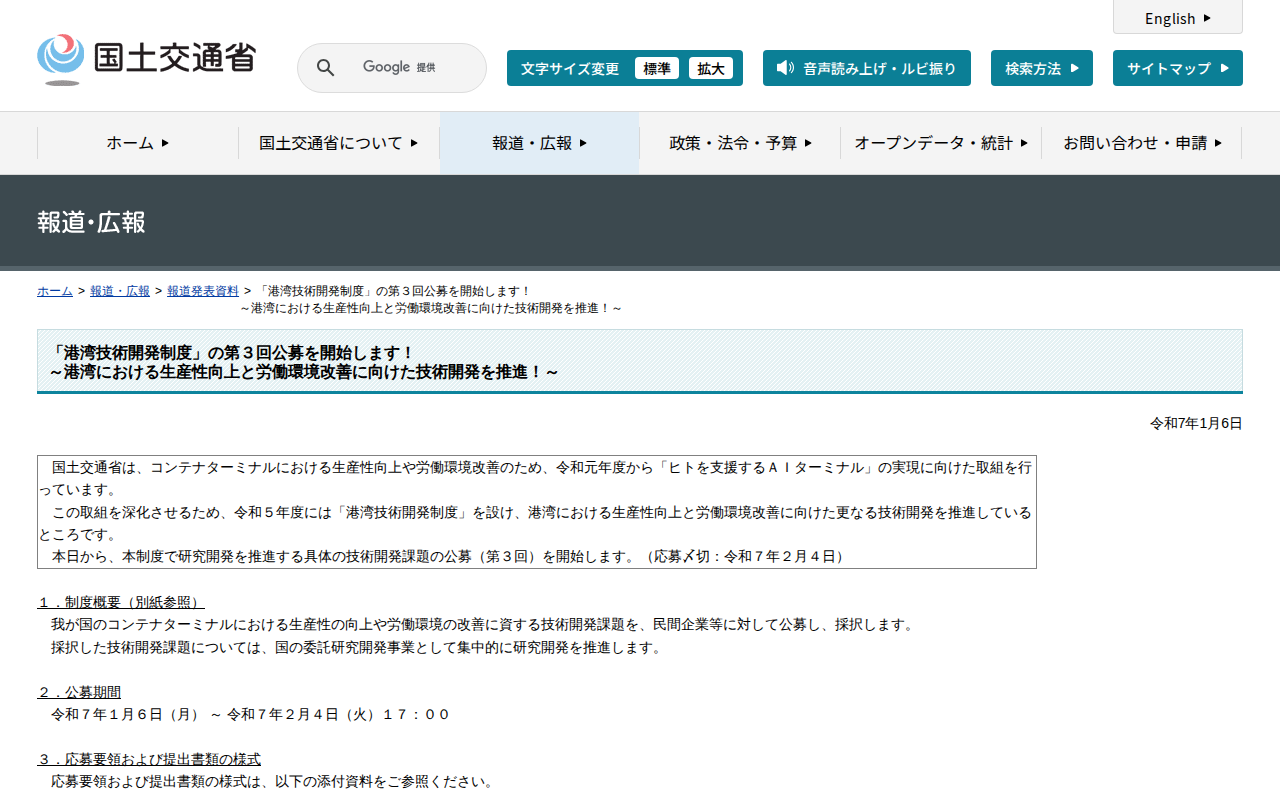Open オープンデータ・統計 menu

(x=941, y=143)
